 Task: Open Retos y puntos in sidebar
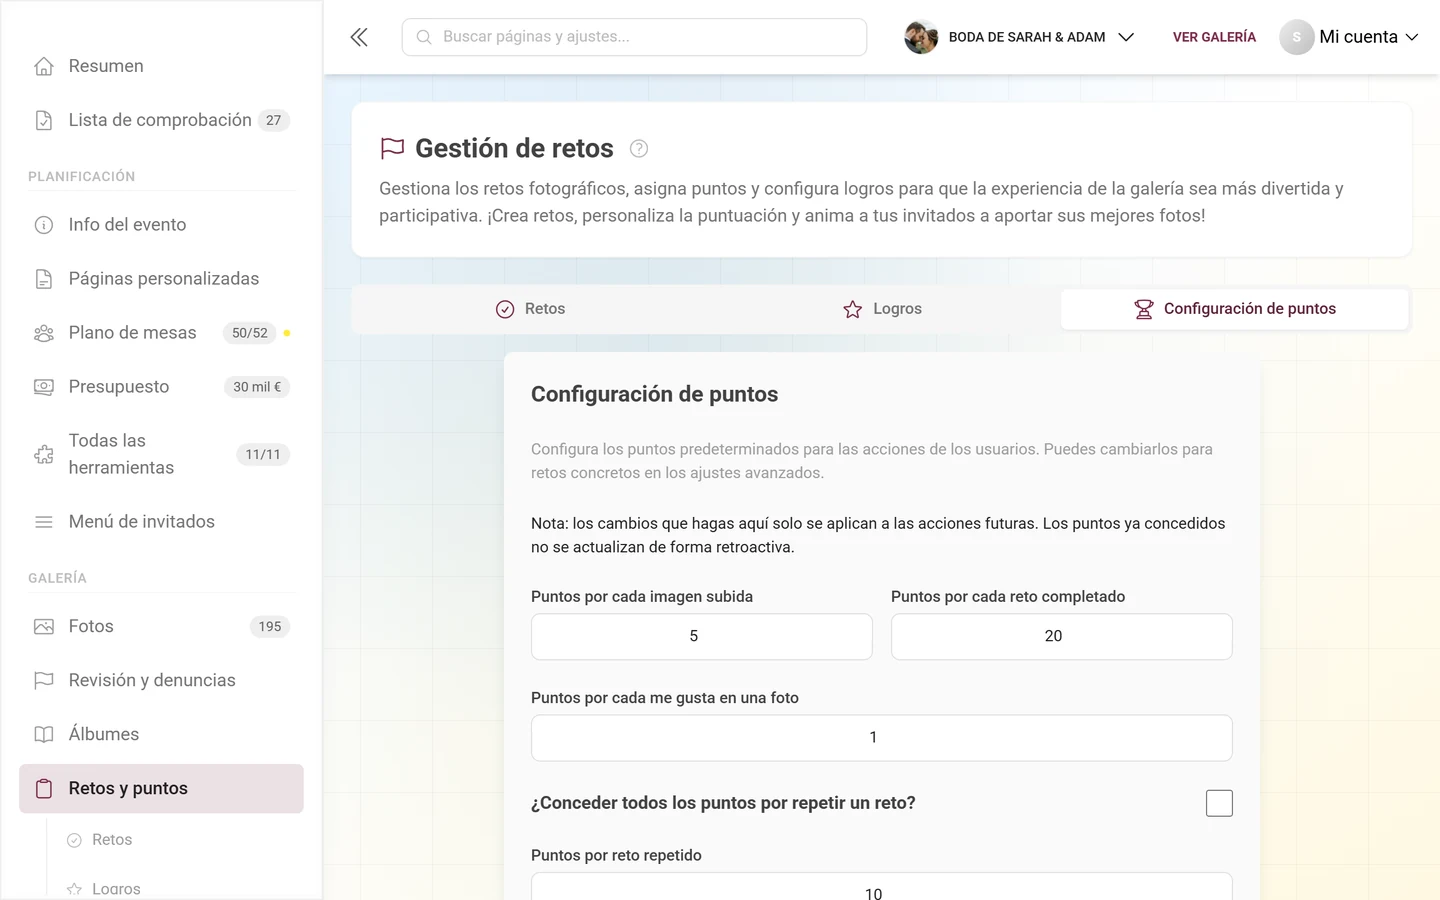(x=161, y=788)
